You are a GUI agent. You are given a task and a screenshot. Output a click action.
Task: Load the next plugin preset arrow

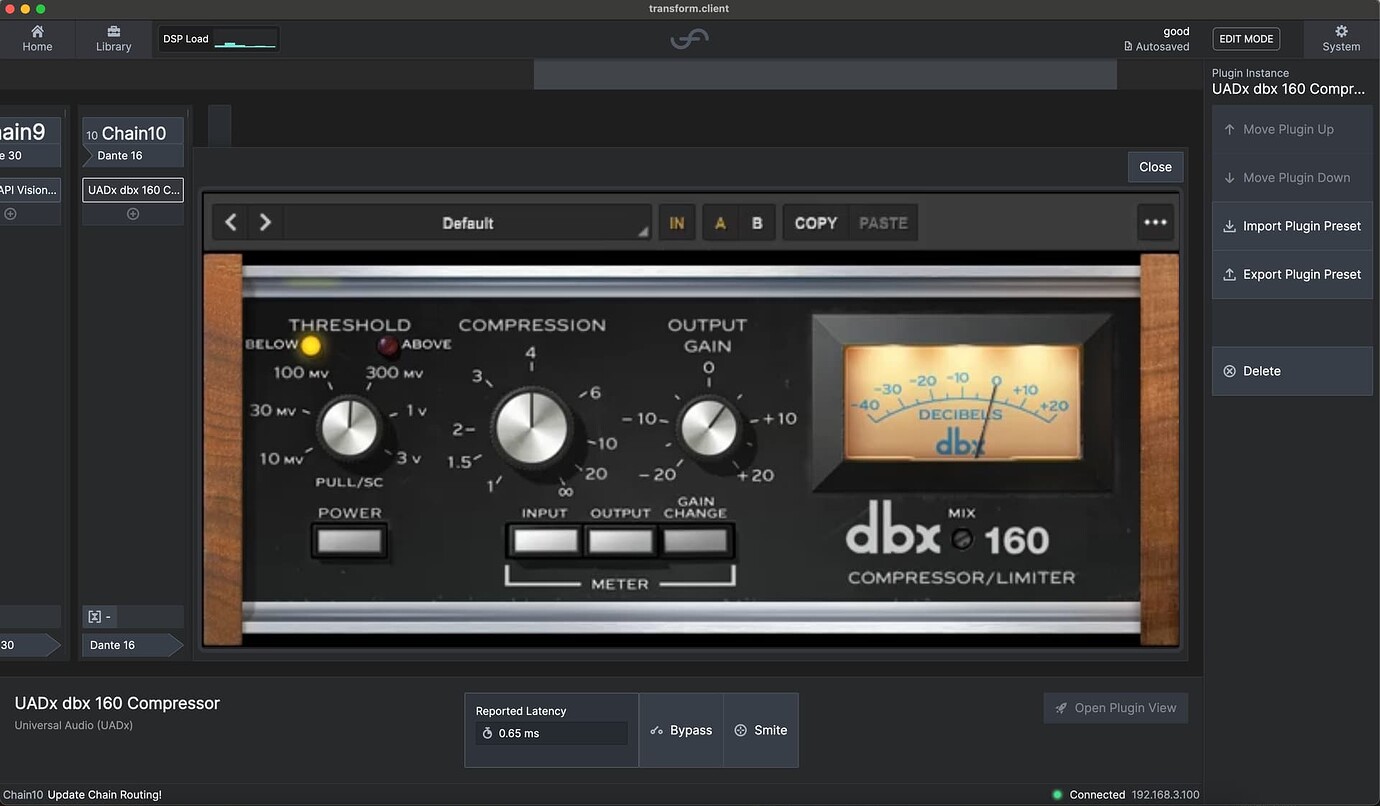pyautogui.click(x=265, y=222)
